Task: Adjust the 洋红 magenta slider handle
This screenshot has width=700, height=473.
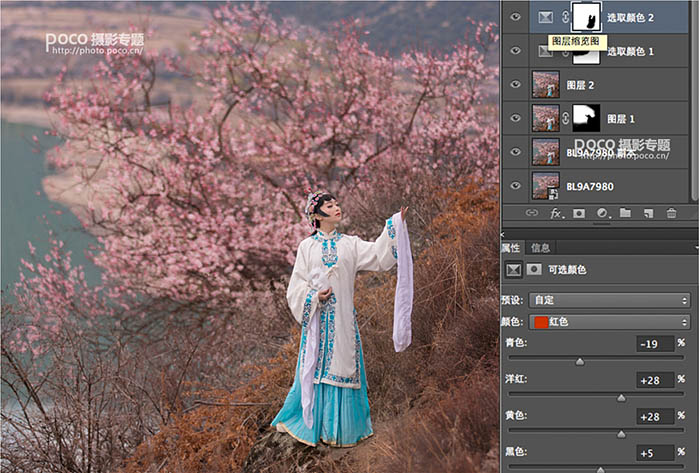Action: [x=621, y=397]
